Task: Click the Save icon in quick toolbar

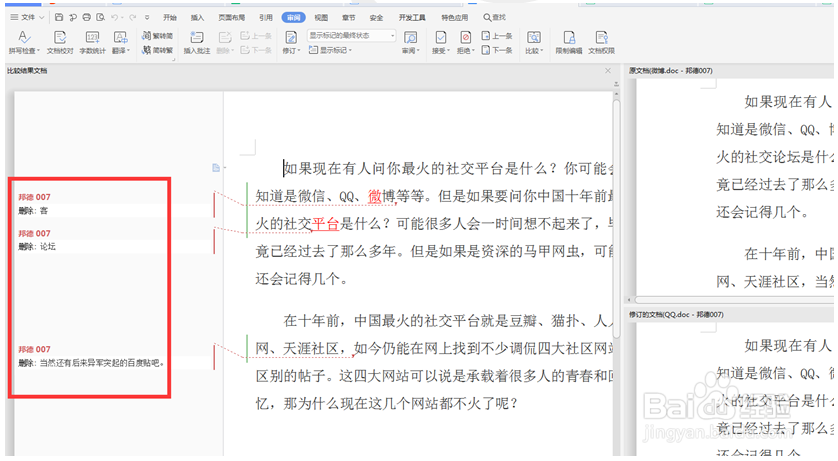Action: (59, 17)
